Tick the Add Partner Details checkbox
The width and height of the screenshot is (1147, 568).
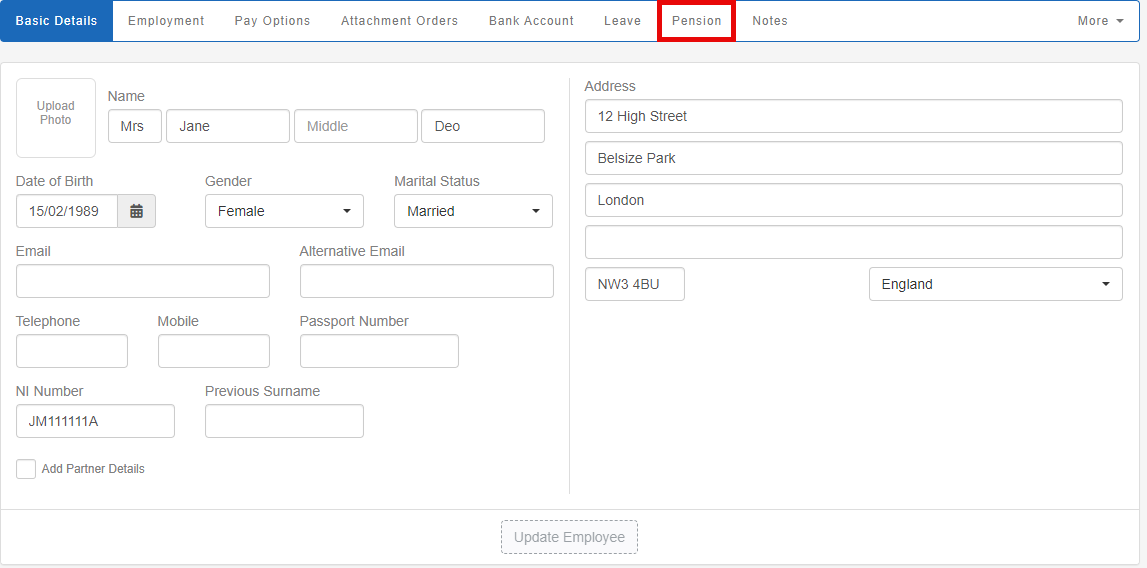[x=26, y=469]
